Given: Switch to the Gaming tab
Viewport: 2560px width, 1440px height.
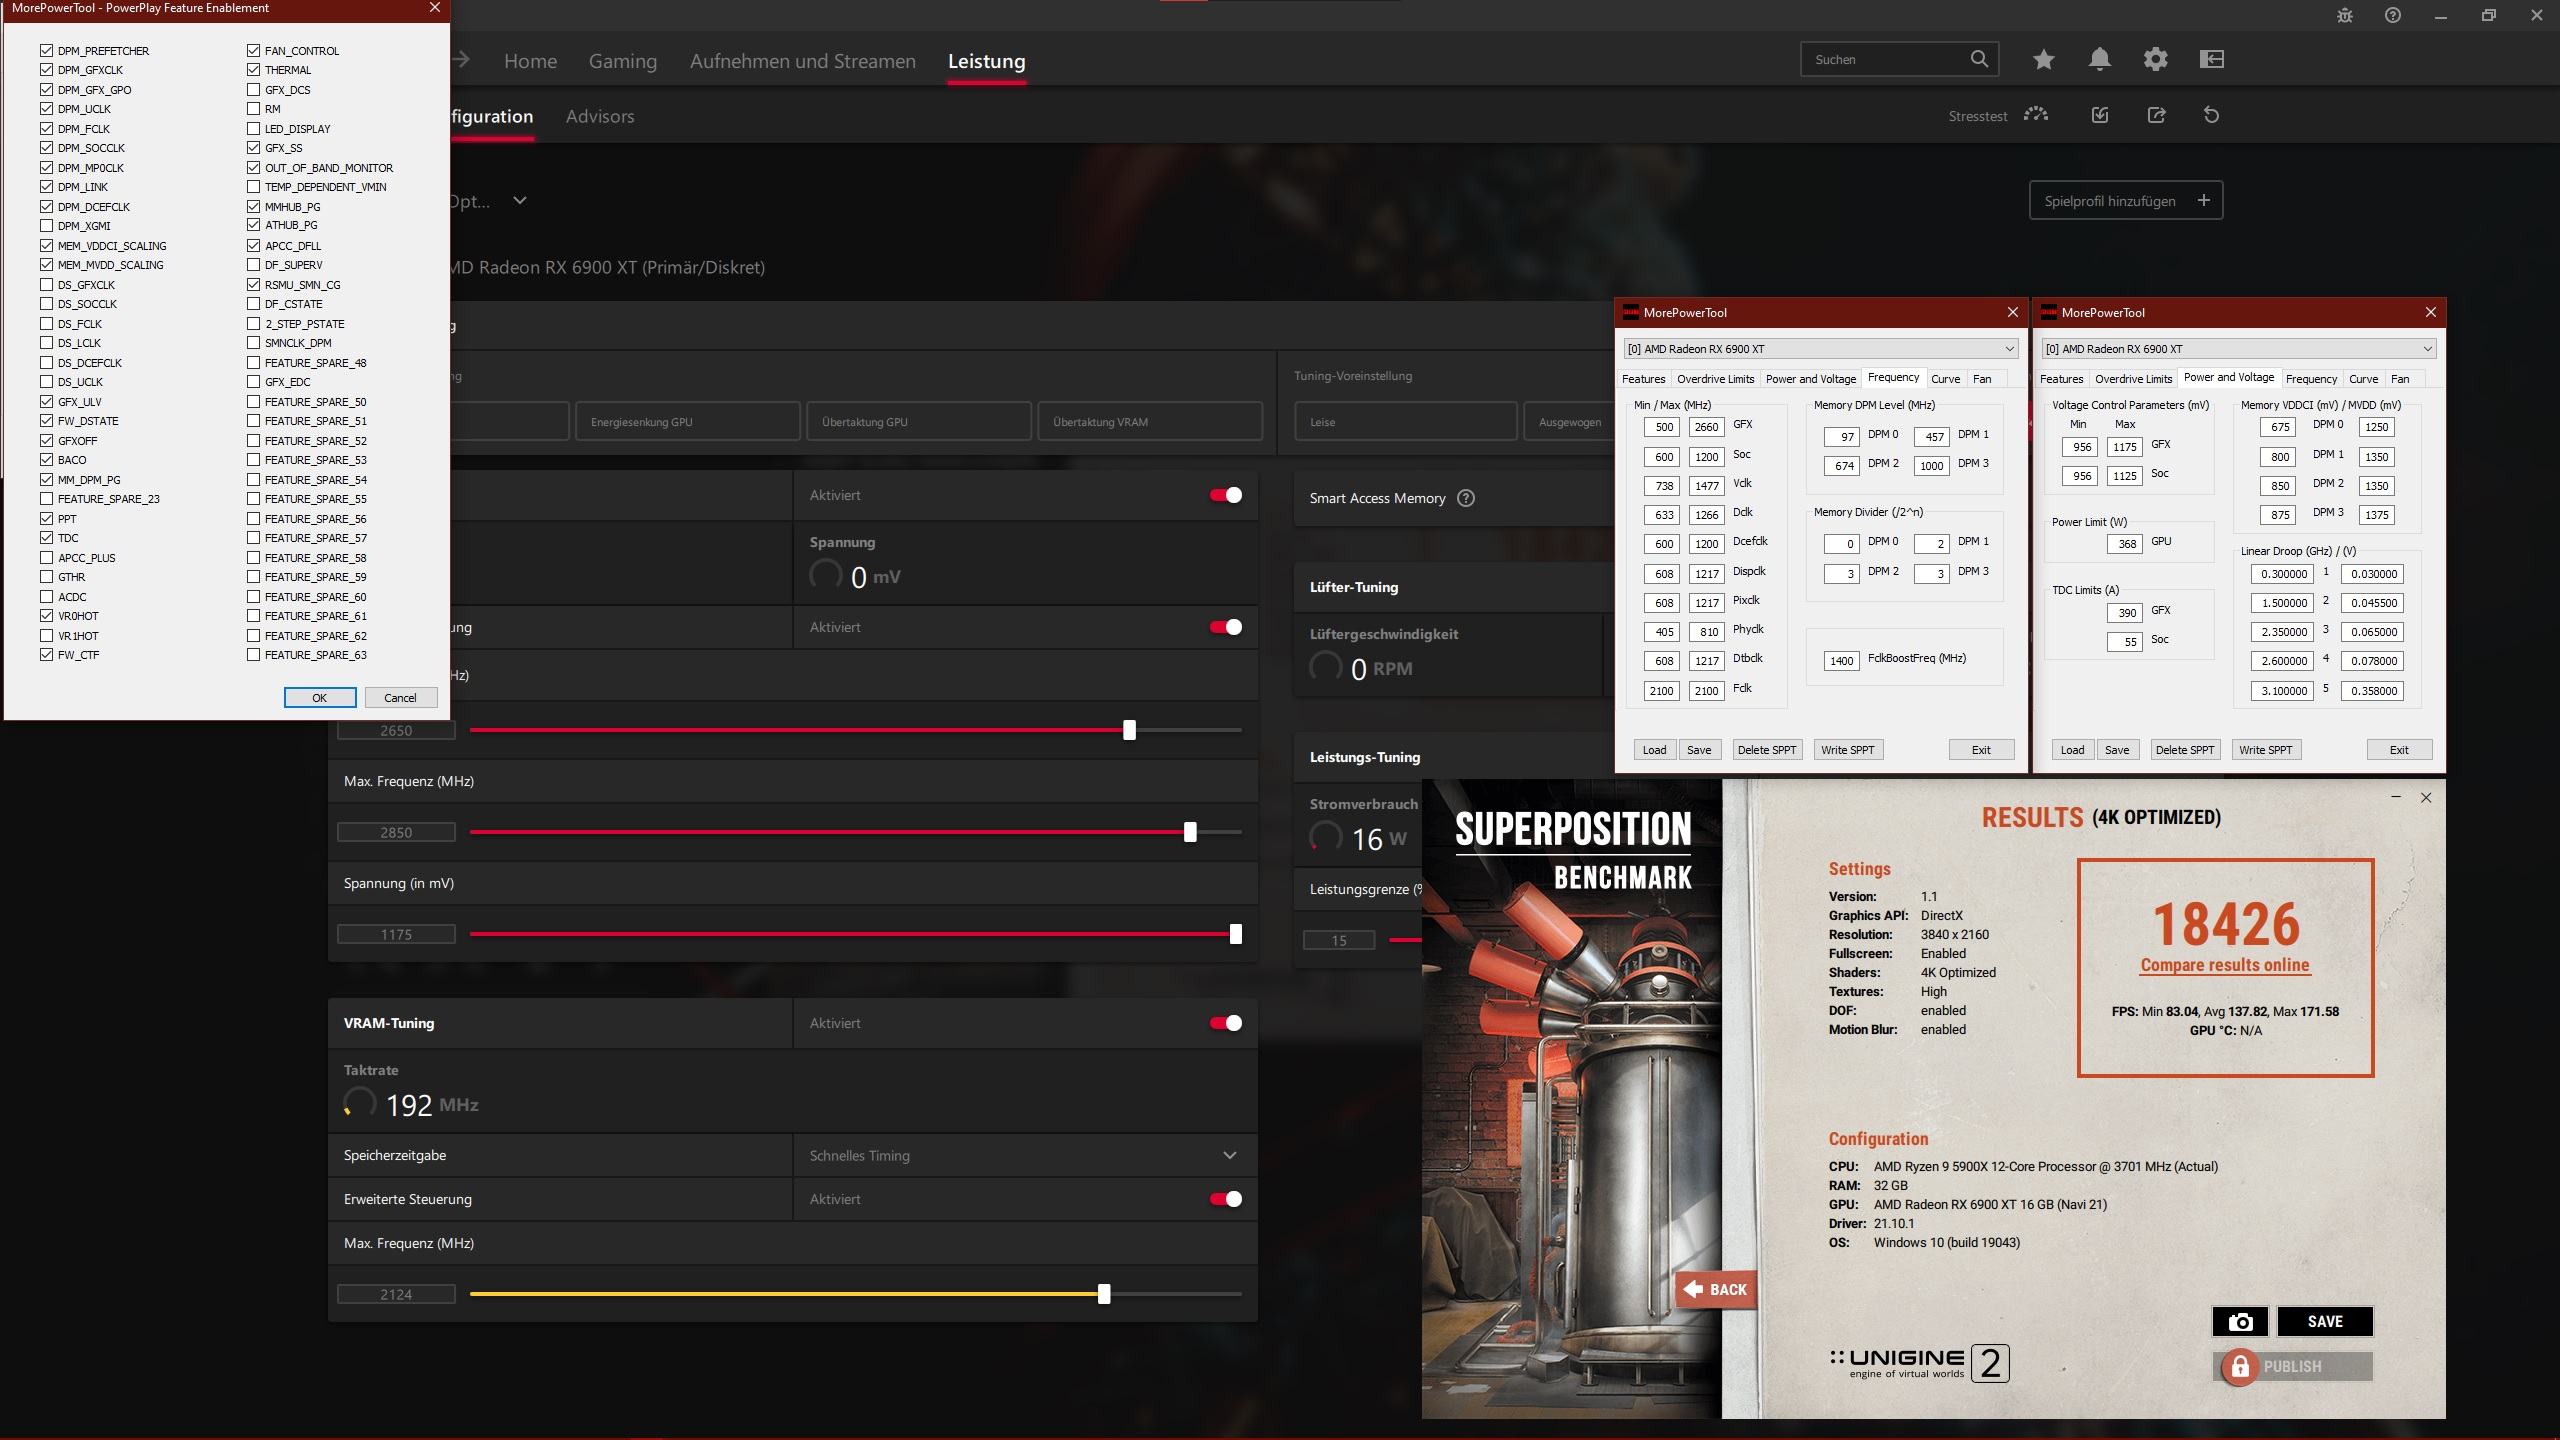Looking at the screenshot, I should coord(622,61).
